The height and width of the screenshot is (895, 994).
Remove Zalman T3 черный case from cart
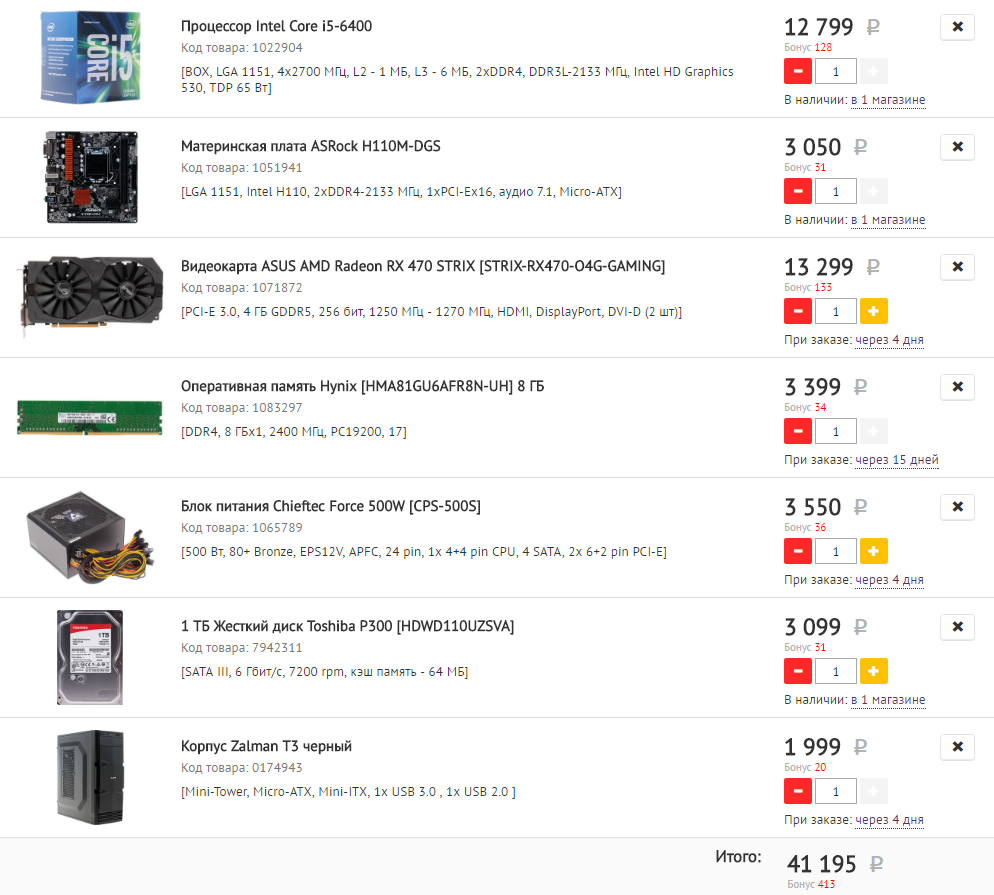point(957,747)
